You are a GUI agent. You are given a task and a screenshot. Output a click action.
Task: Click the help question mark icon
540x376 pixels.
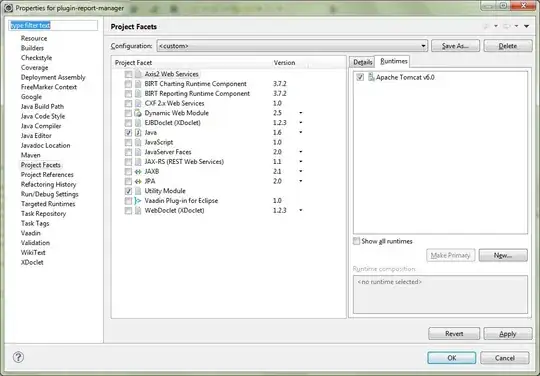click(x=18, y=357)
